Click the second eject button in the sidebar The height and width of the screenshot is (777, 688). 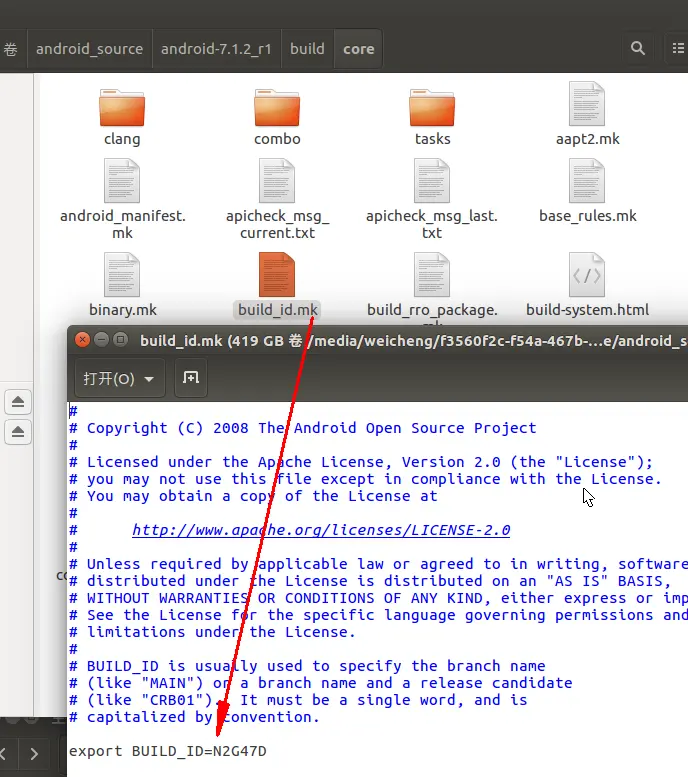tap(18, 432)
